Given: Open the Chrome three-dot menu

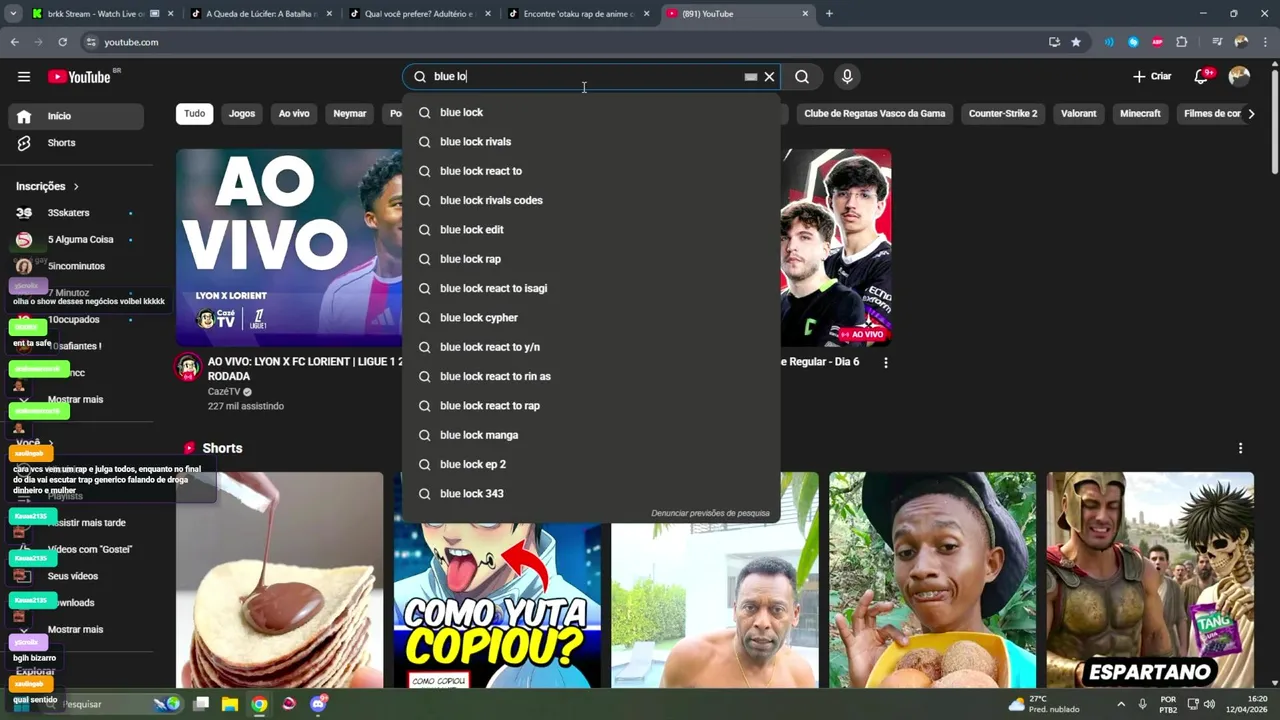Looking at the screenshot, I should tap(1265, 42).
